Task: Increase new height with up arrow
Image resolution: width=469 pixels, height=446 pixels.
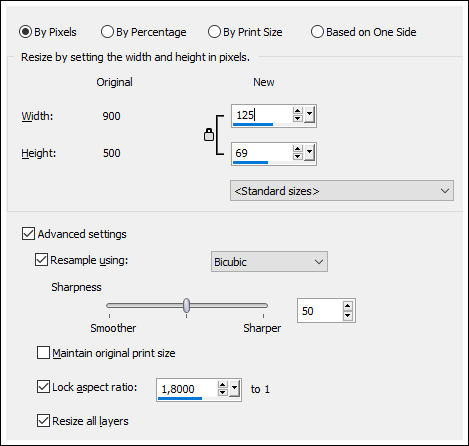Action: point(297,149)
